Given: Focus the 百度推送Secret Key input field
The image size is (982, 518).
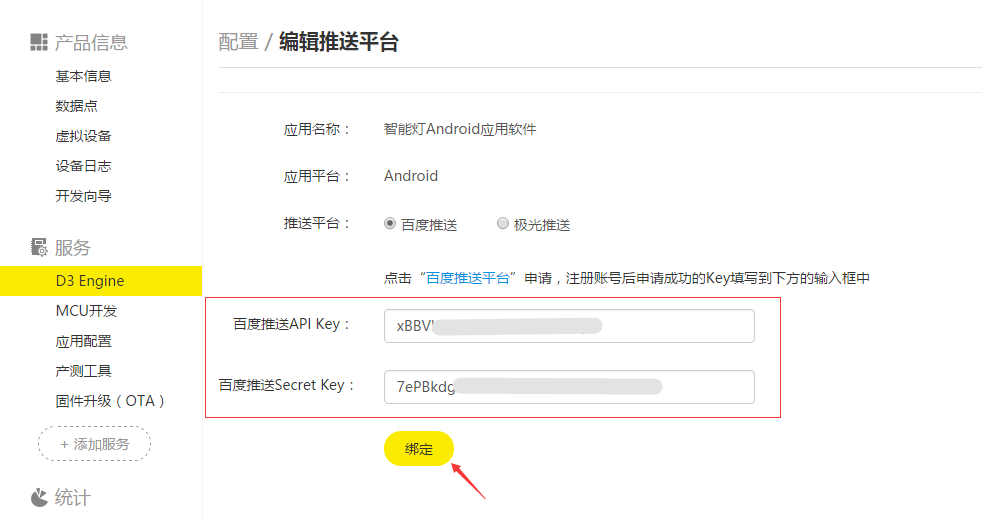Looking at the screenshot, I should coord(569,386).
